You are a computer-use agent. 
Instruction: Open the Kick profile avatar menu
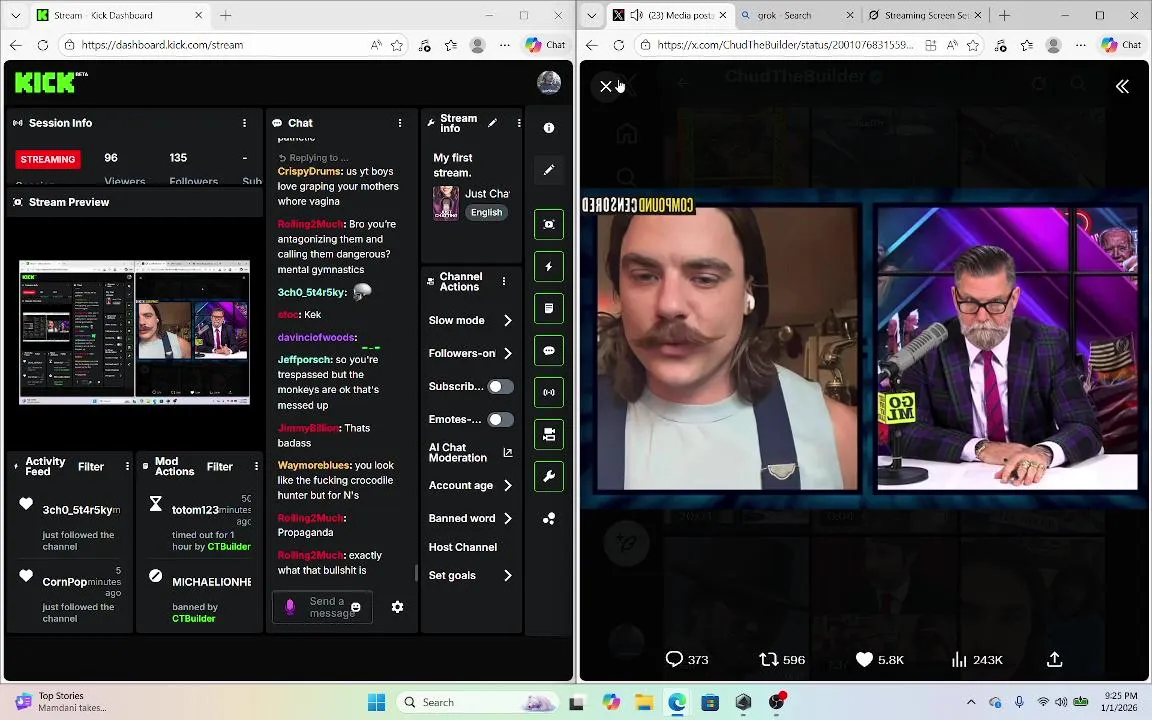coord(549,83)
